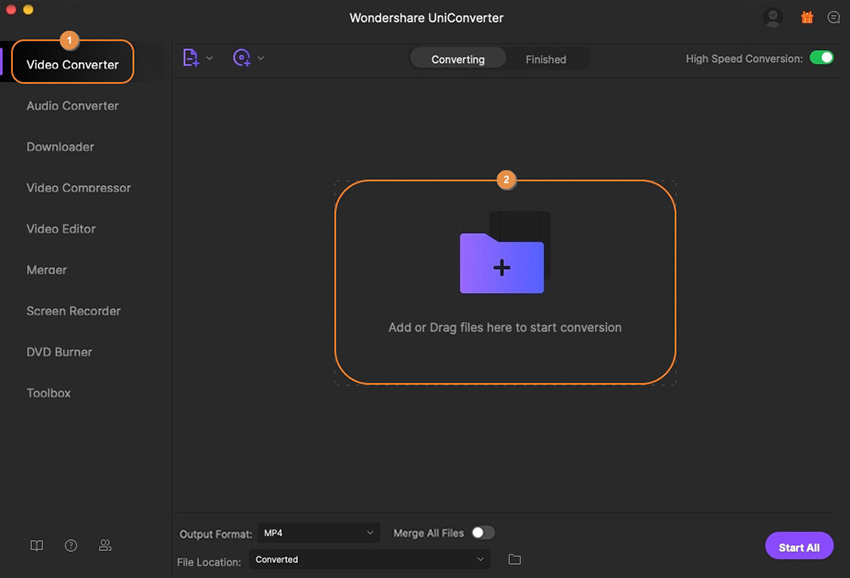This screenshot has height=578, width=850.
Task: Select the Converting tab
Action: pos(458,59)
